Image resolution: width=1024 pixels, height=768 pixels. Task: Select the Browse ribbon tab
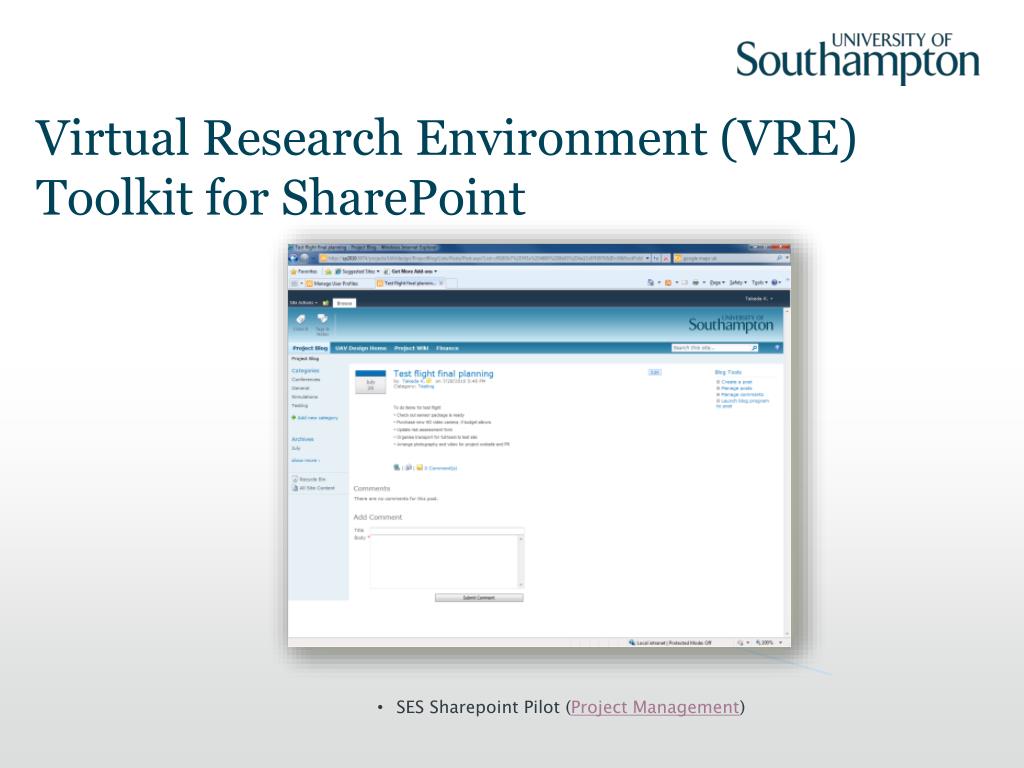(x=344, y=303)
